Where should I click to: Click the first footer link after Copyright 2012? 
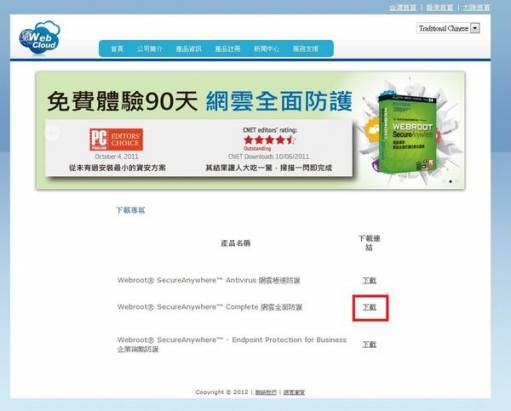coord(266,392)
